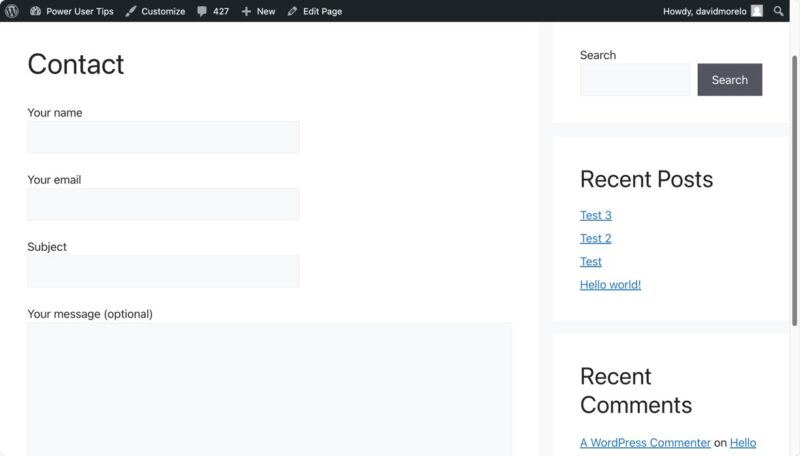
Task: Open A WordPress Commenter link
Action: pyautogui.click(x=645, y=443)
